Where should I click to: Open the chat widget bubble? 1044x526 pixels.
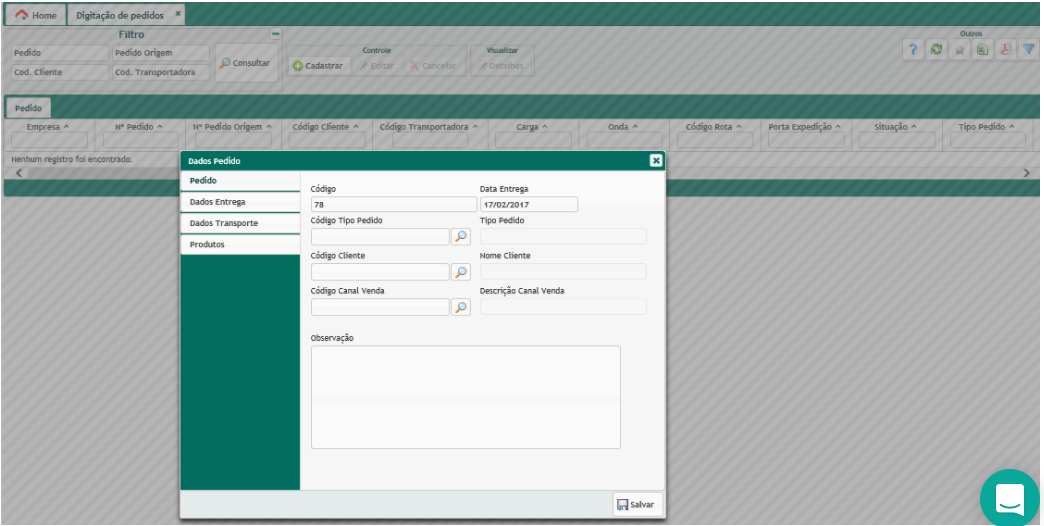click(x=1009, y=497)
